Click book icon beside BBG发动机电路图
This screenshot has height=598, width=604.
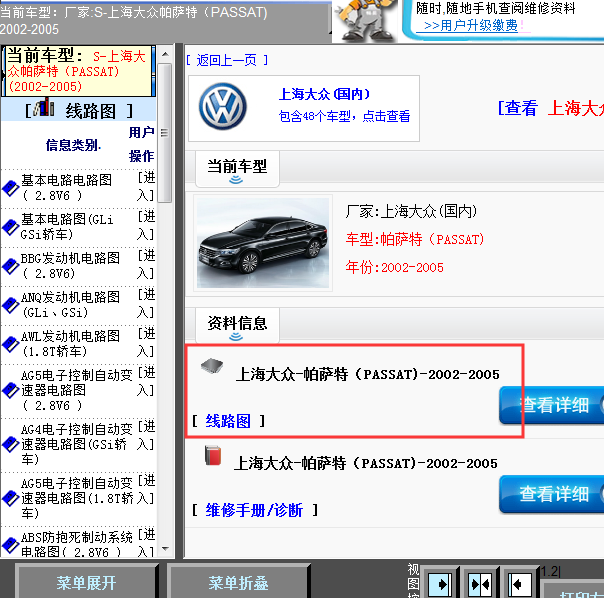[11, 266]
